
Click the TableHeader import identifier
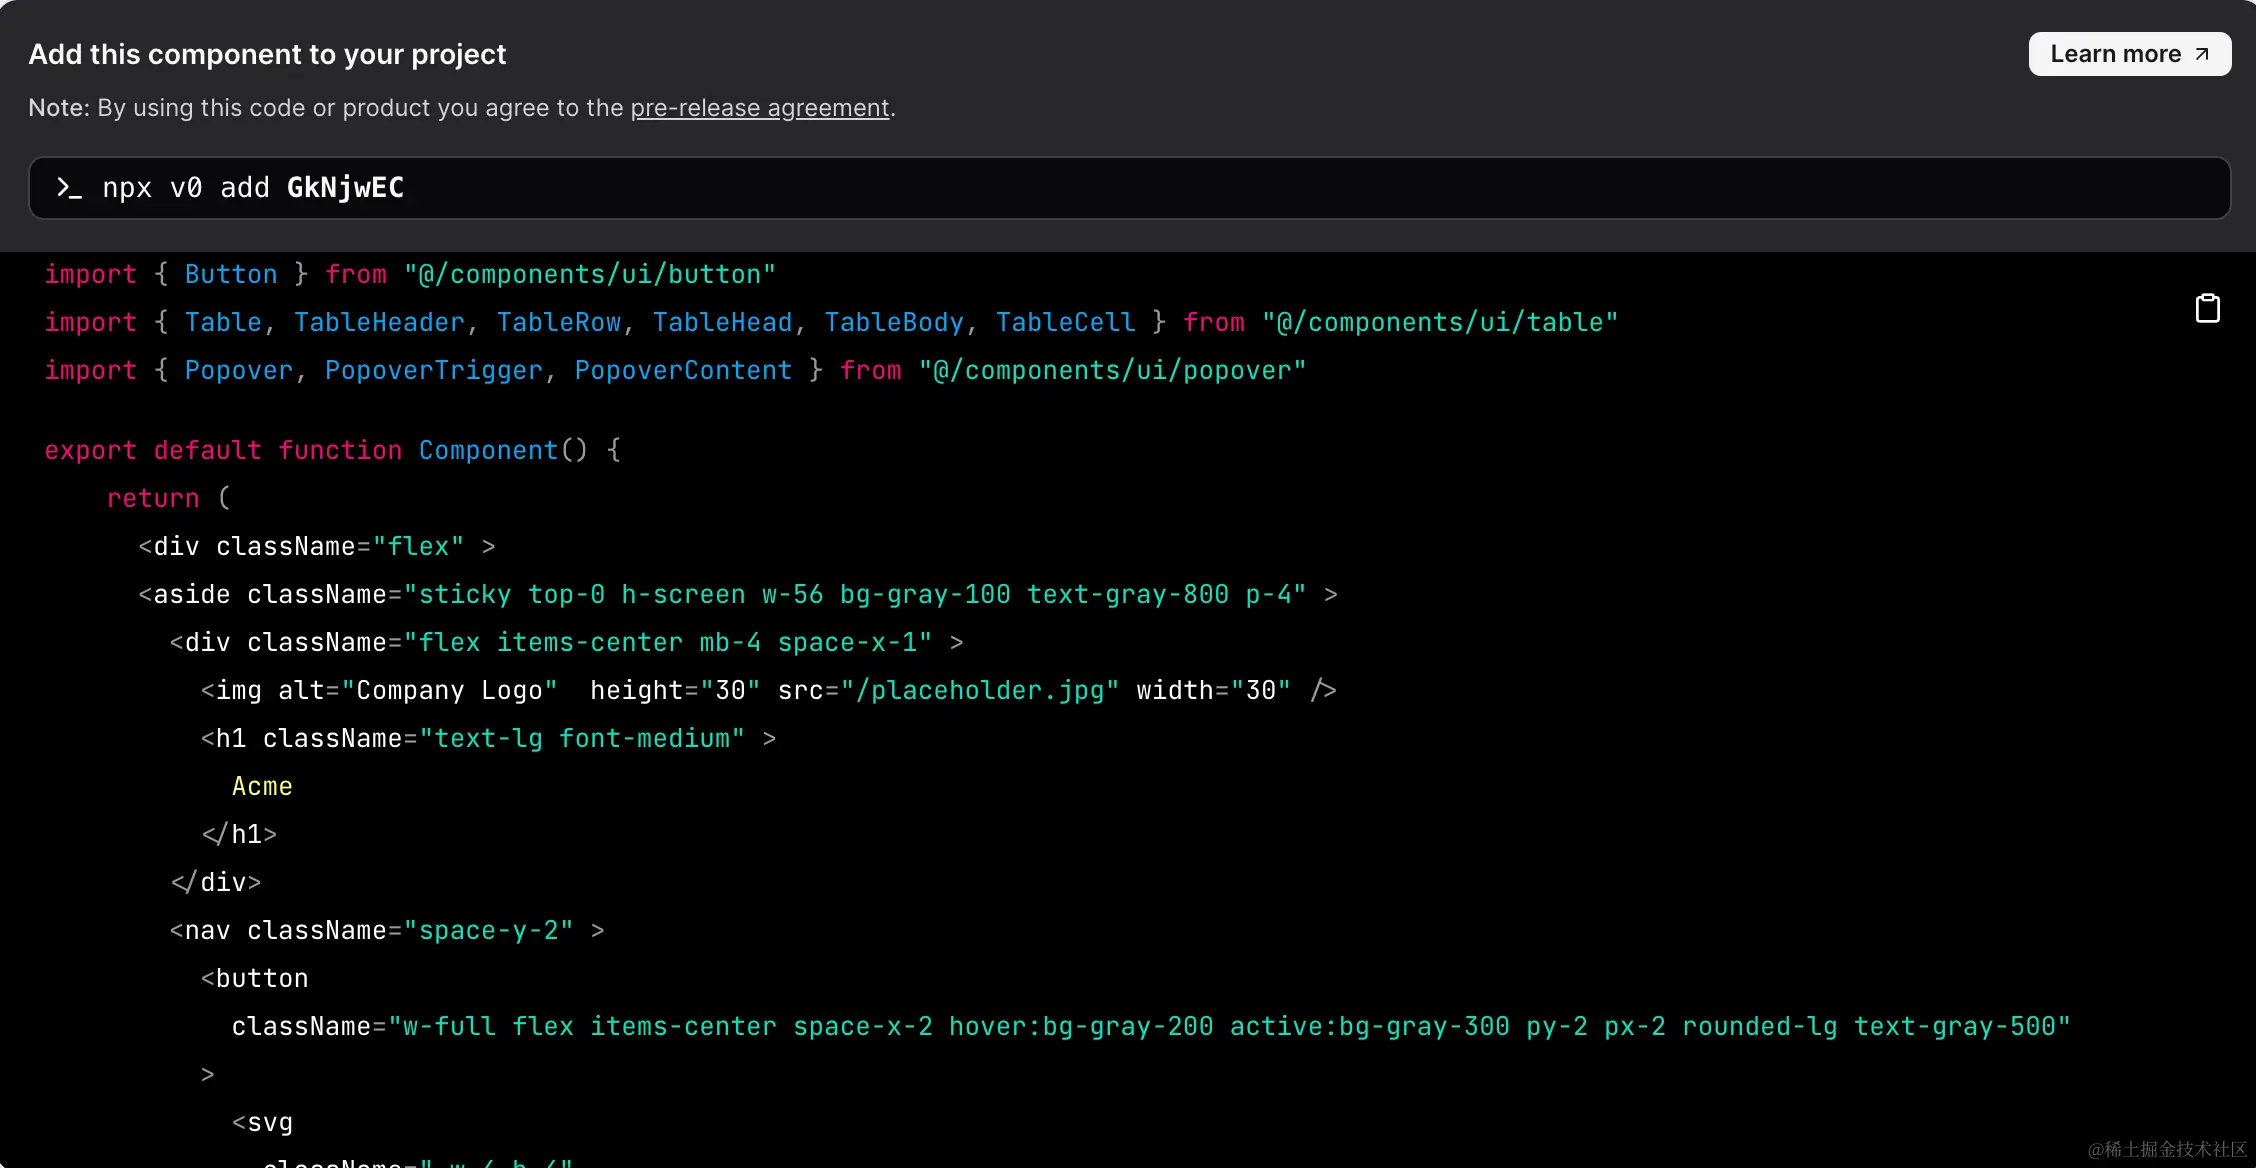379,322
